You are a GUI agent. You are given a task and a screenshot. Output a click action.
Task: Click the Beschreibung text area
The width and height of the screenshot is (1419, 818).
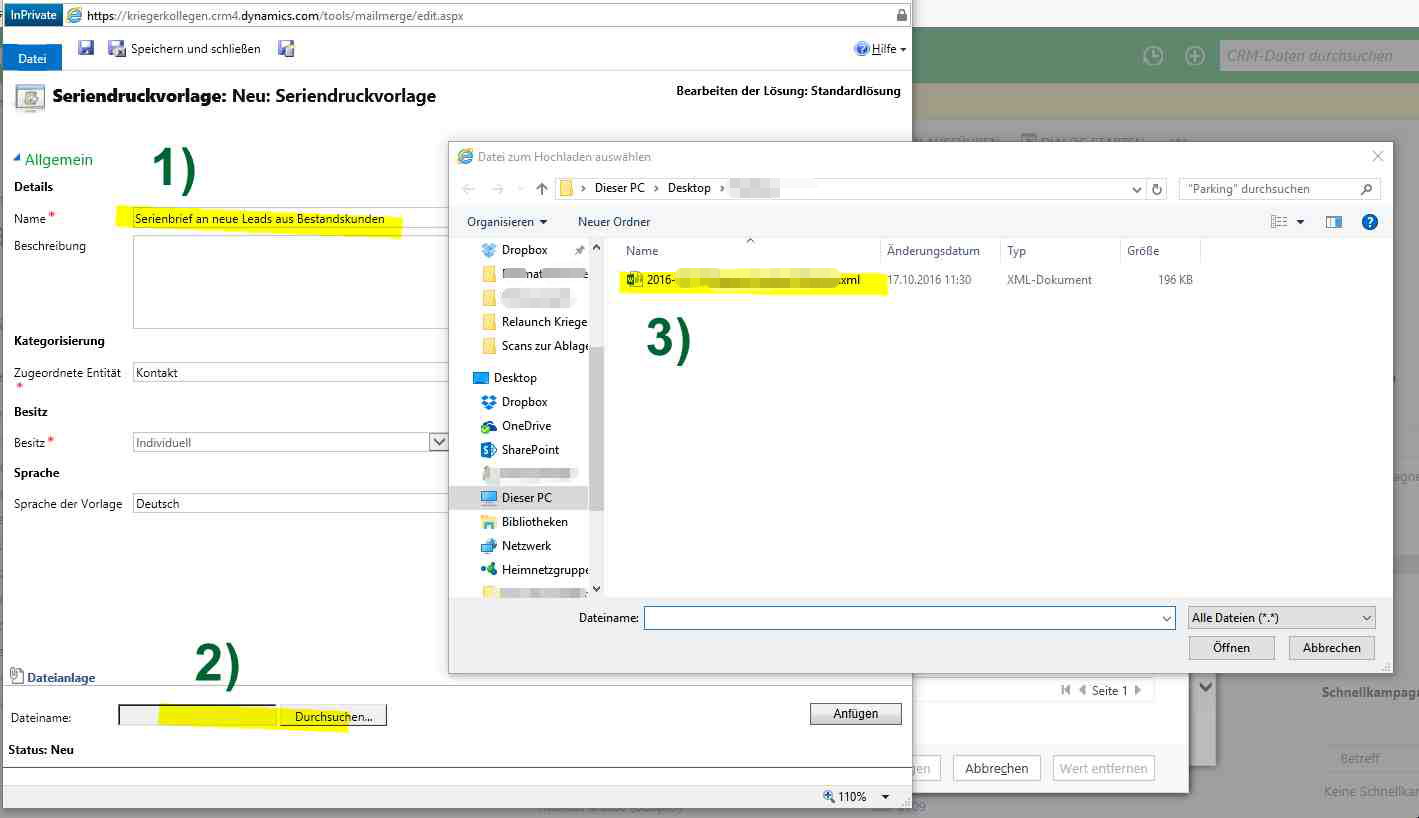tap(290, 282)
